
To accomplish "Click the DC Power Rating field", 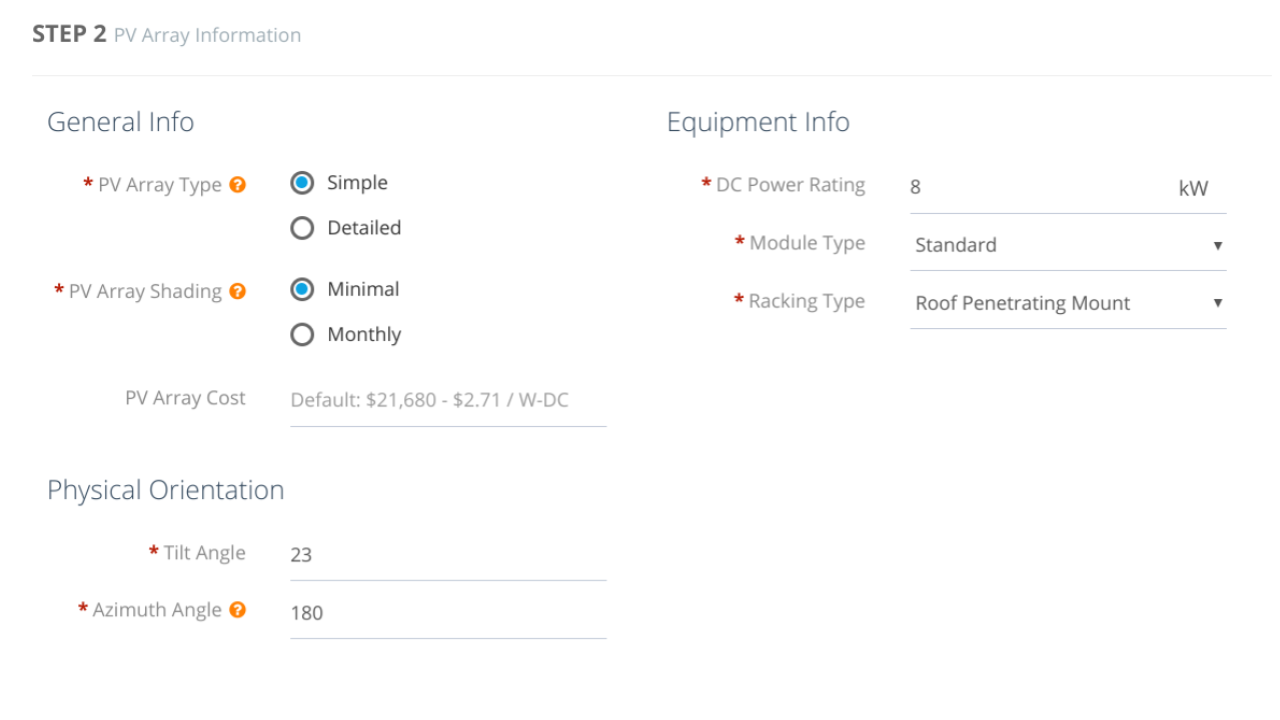I will tap(1040, 187).
